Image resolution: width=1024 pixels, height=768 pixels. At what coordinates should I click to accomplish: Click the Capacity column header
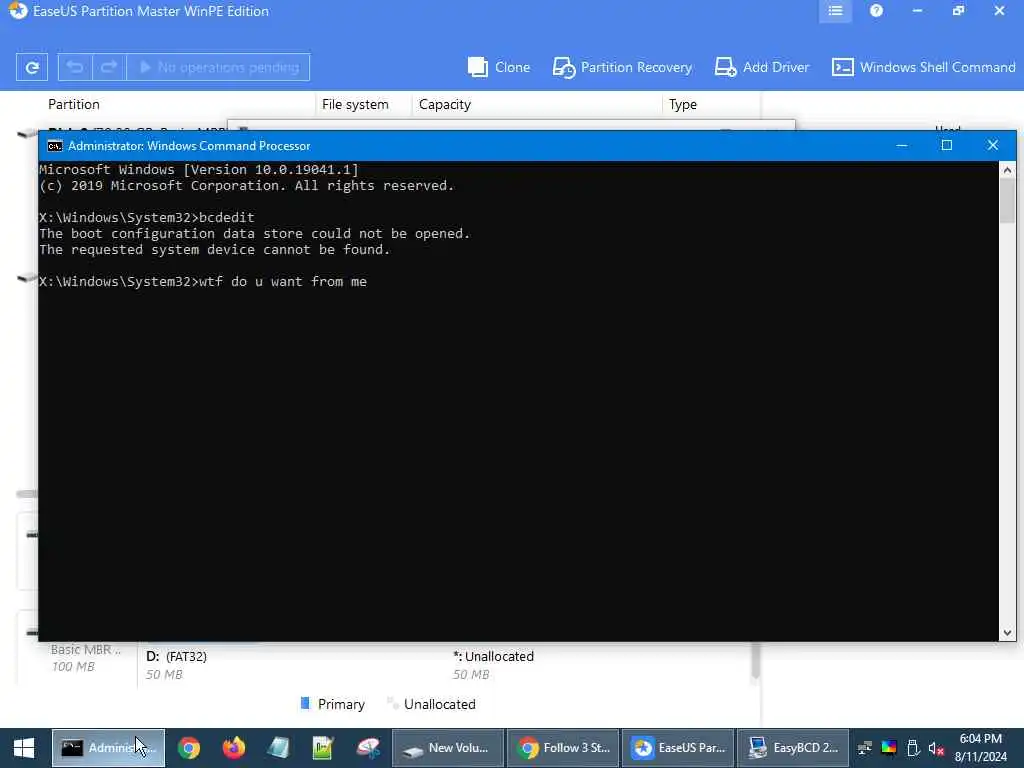(445, 104)
